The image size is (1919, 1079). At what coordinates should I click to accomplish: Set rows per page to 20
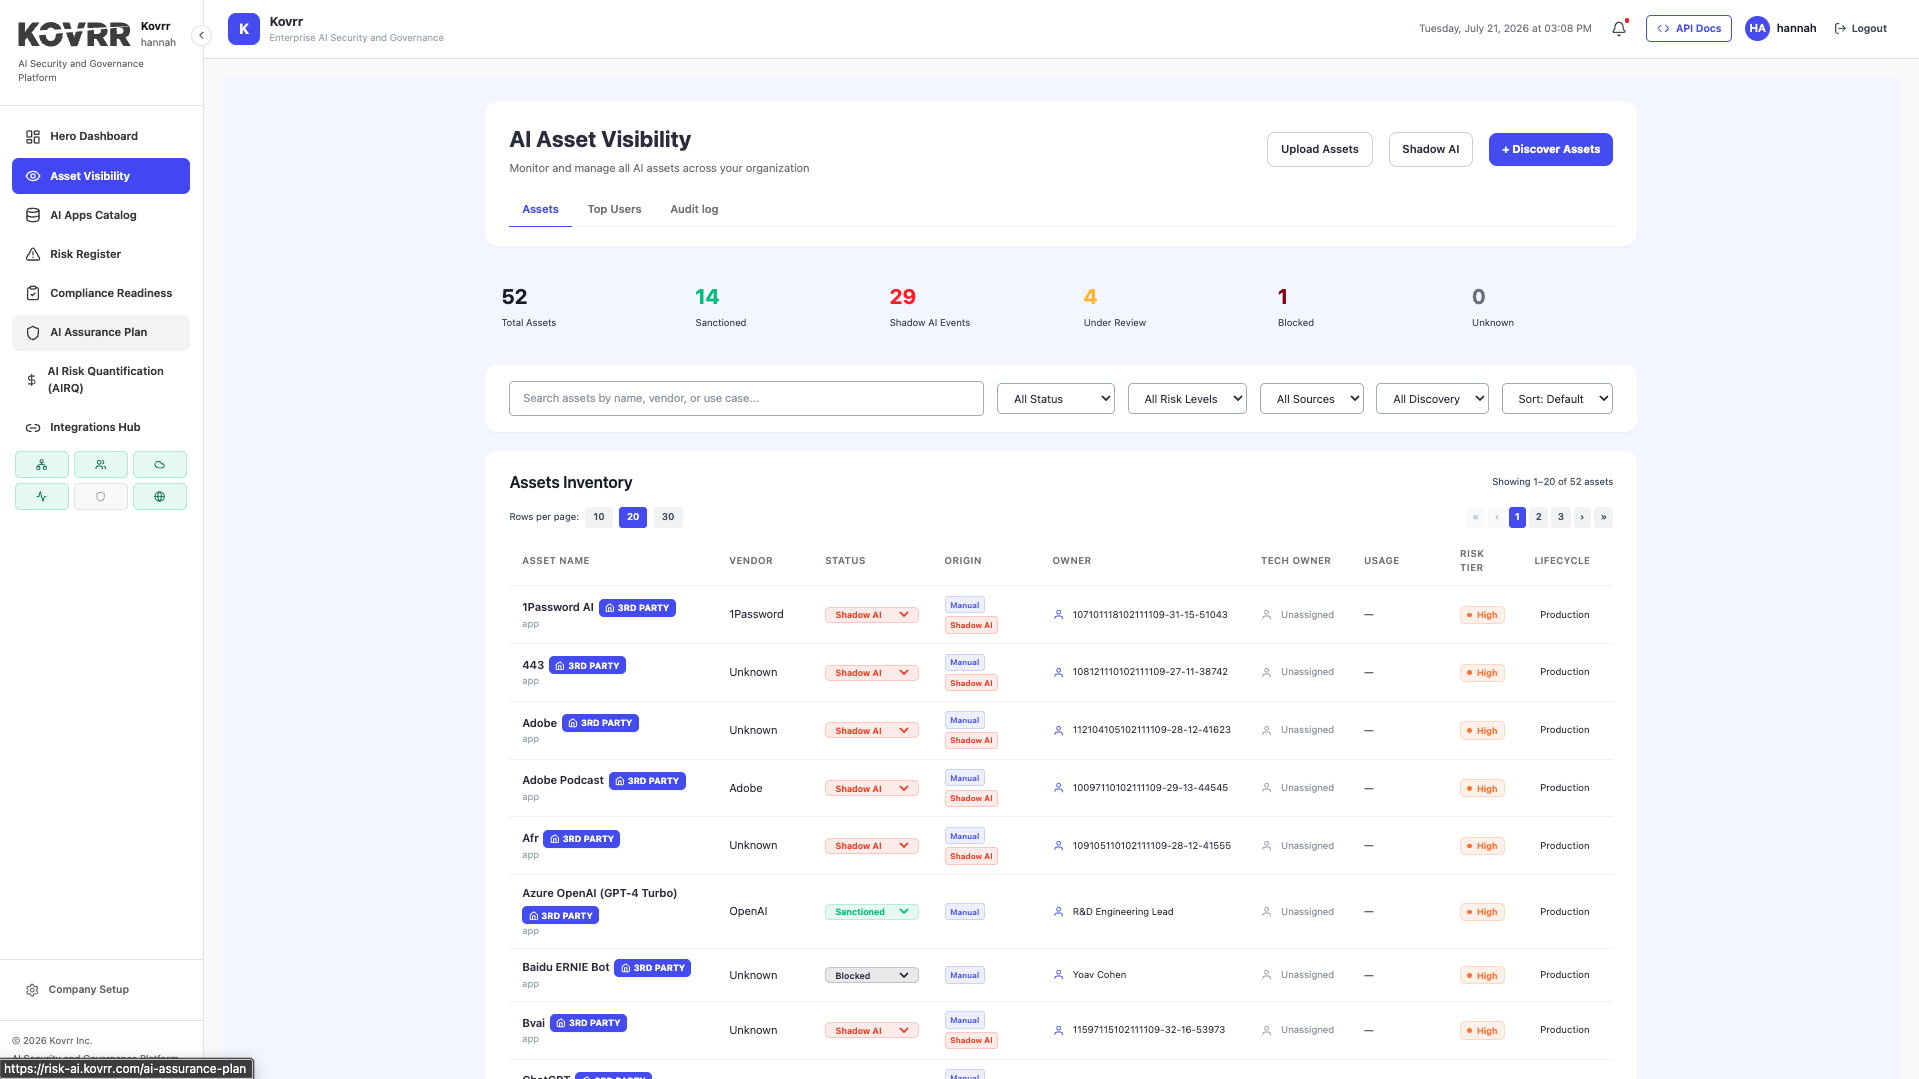point(633,517)
